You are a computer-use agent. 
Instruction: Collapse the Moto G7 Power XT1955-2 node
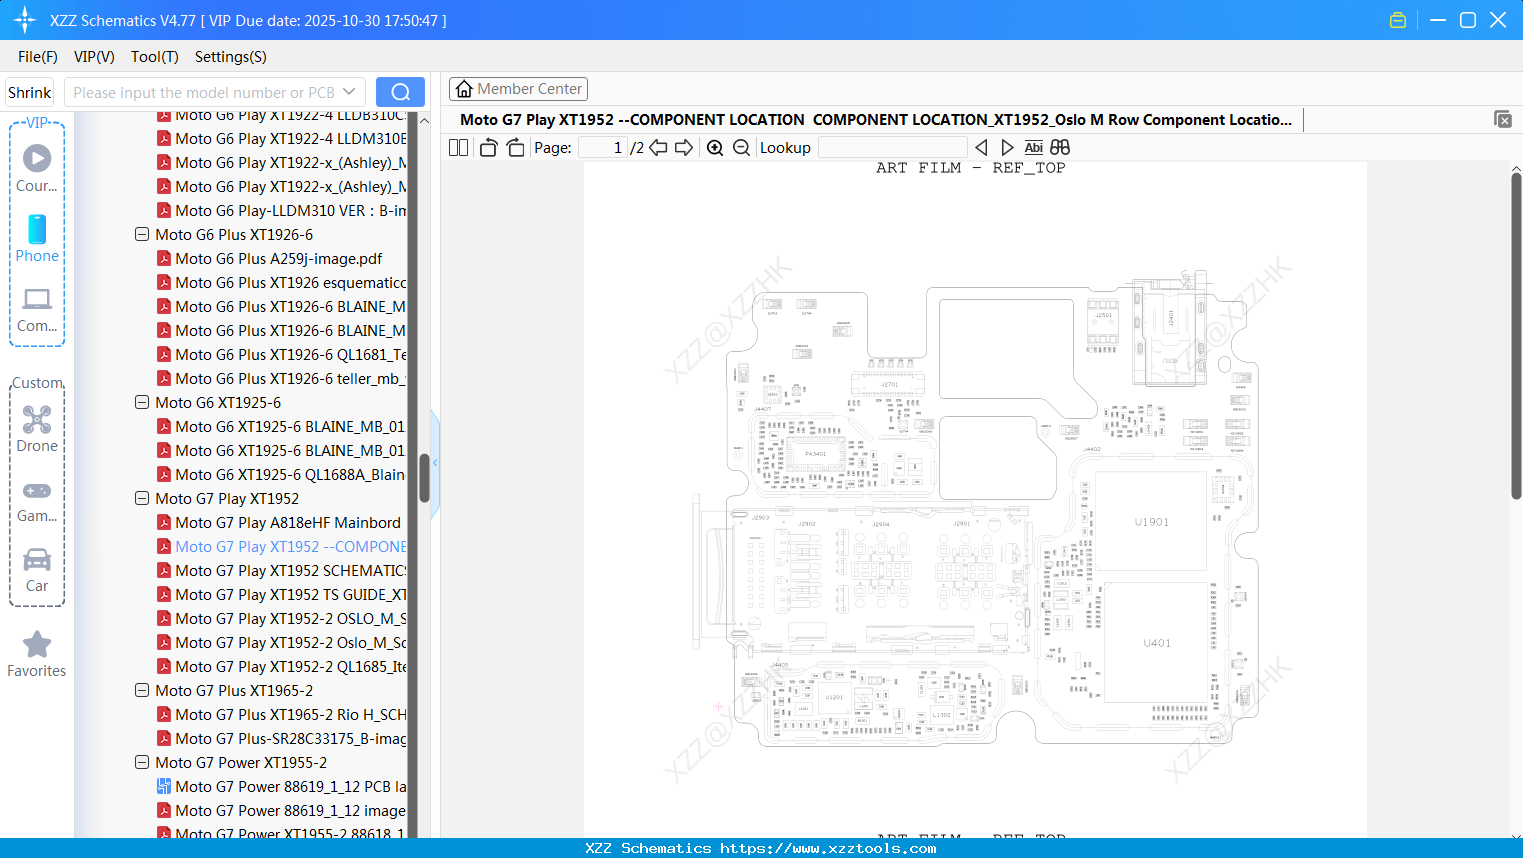click(142, 762)
